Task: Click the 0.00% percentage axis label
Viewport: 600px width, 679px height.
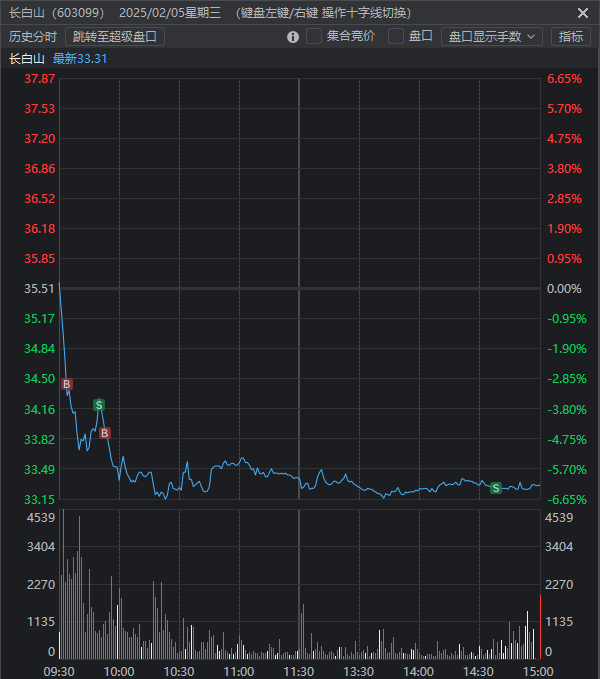Action: click(564, 289)
